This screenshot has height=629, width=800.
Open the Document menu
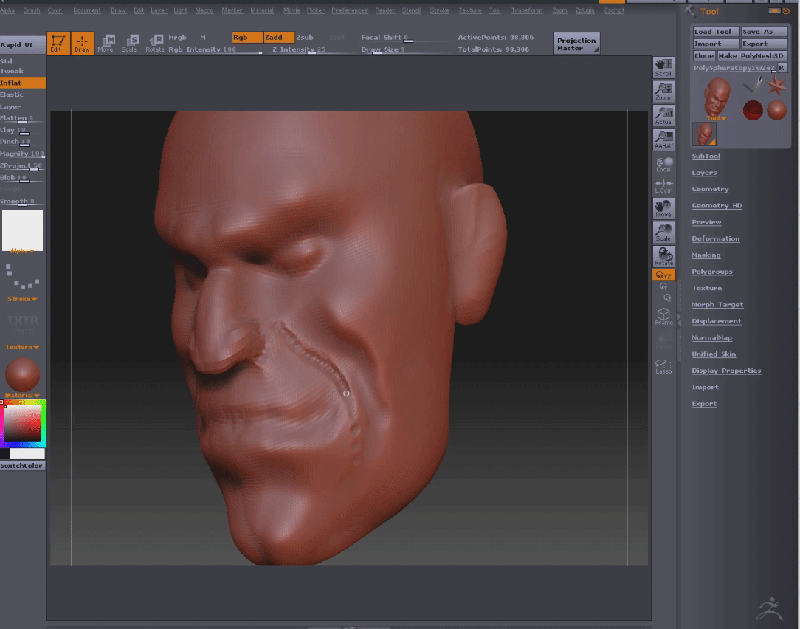87,10
